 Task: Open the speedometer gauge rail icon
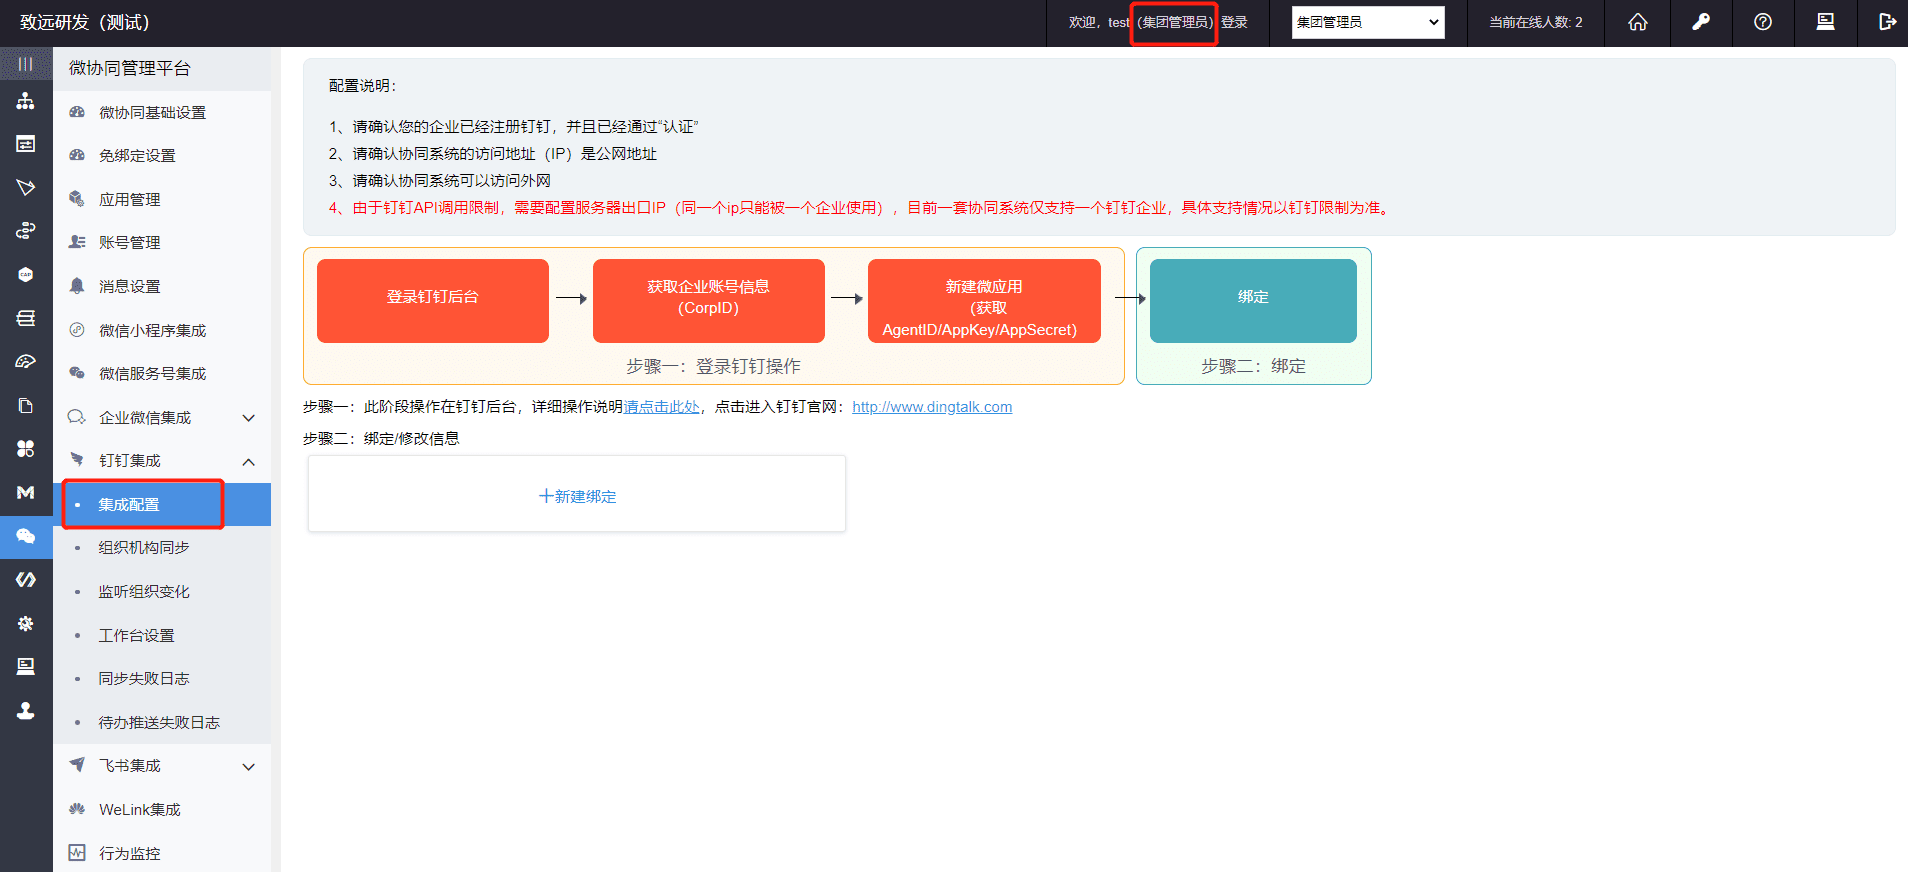click(26, 362)
